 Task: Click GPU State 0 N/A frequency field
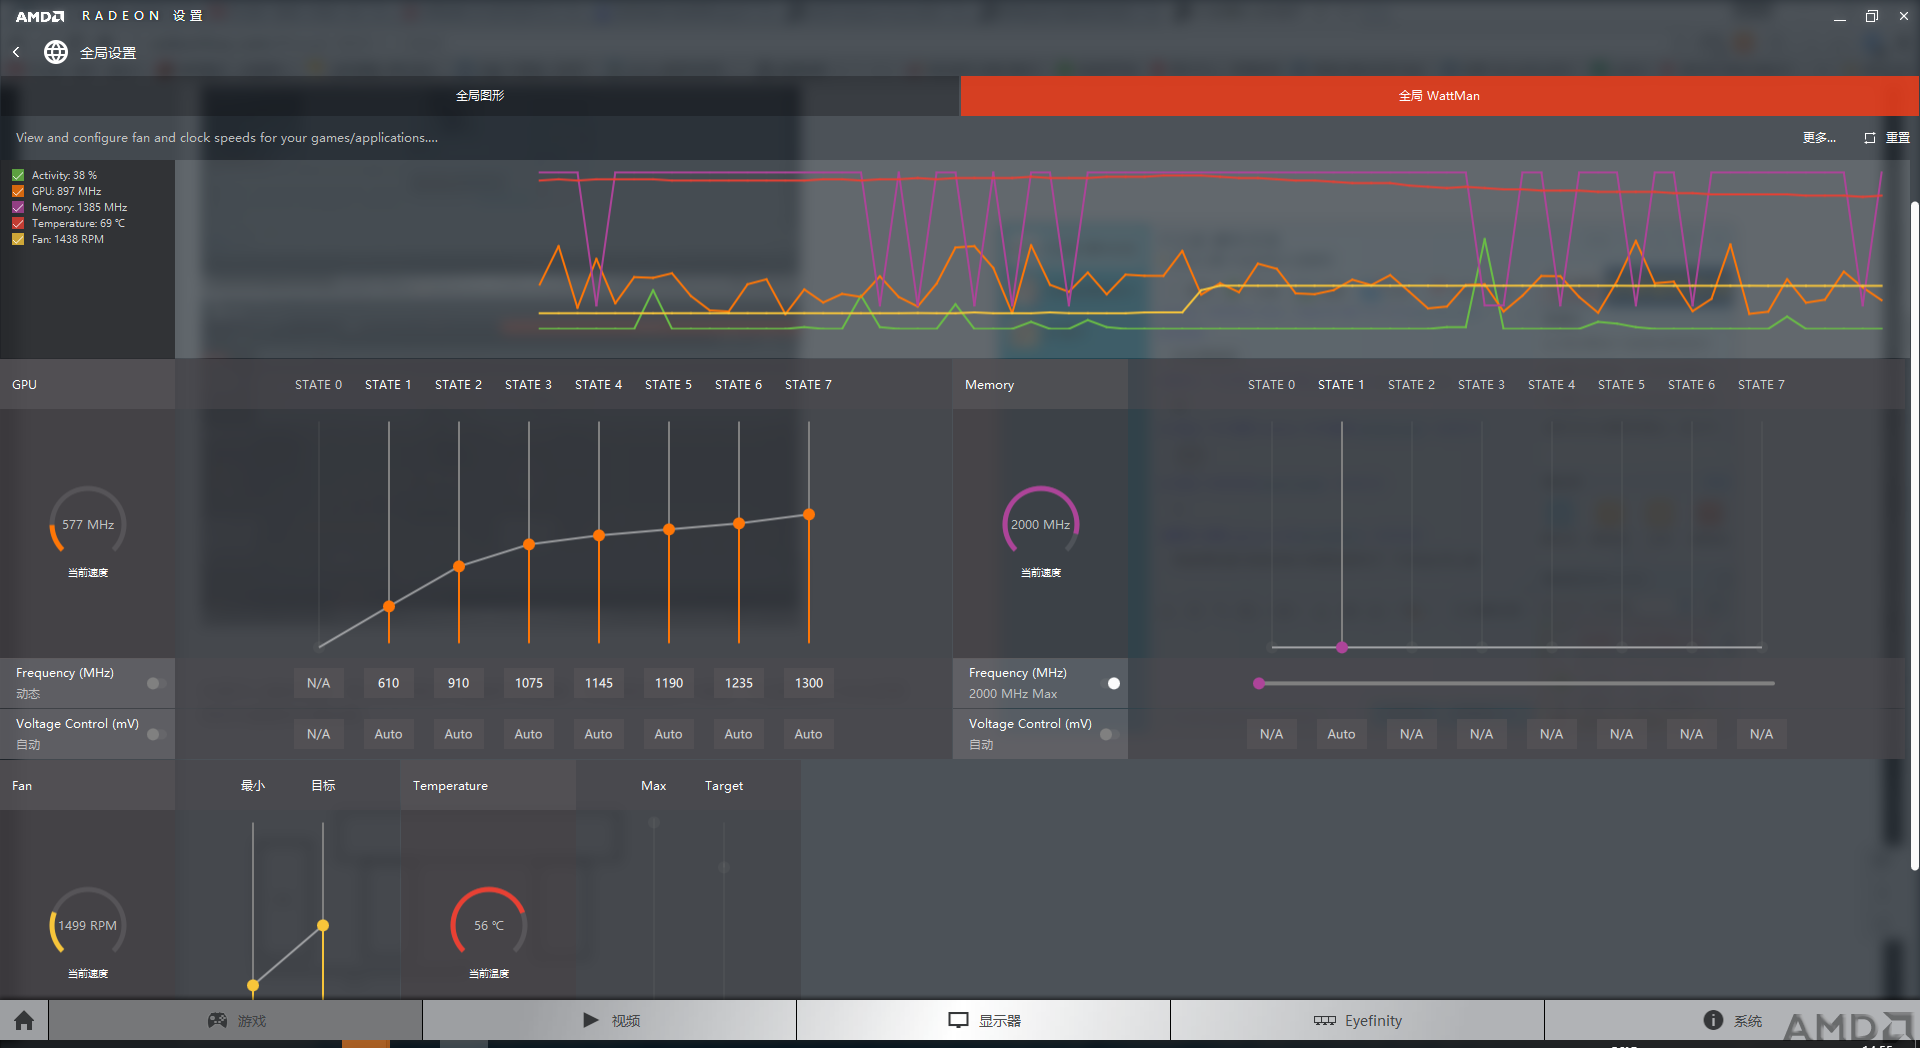318,683
